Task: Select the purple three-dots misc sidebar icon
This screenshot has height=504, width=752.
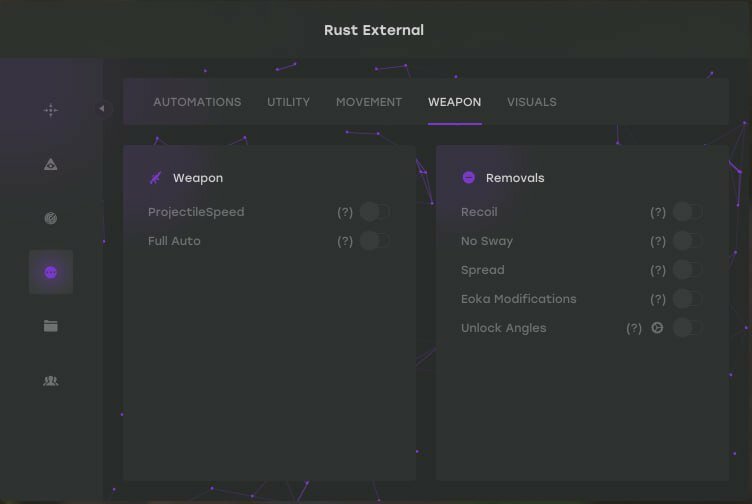Action: [51, 272]
